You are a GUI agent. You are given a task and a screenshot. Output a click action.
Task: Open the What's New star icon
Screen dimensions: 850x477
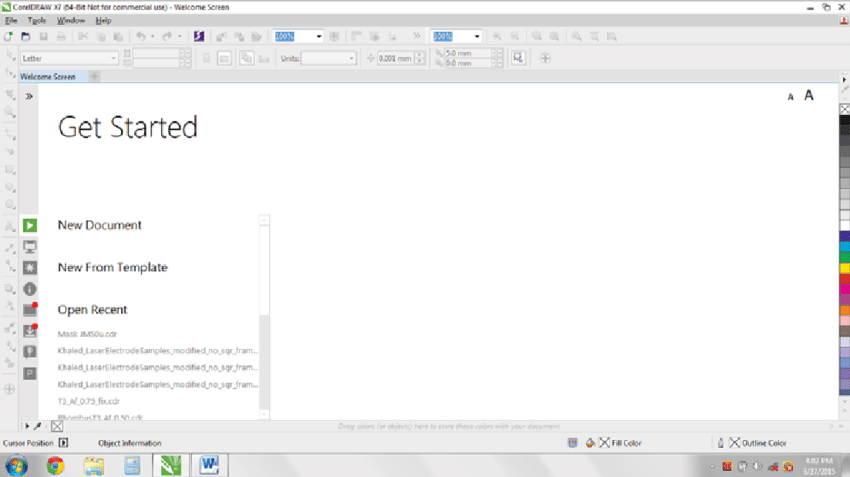[x=30, y=268]
